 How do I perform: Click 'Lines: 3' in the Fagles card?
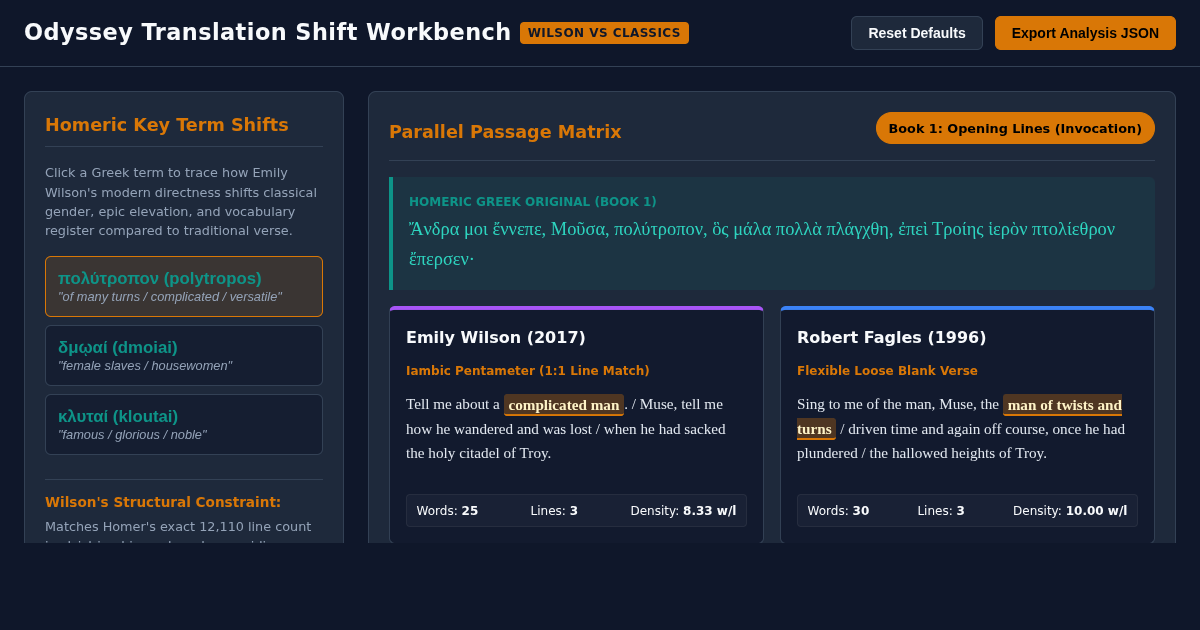coord(941,511)
